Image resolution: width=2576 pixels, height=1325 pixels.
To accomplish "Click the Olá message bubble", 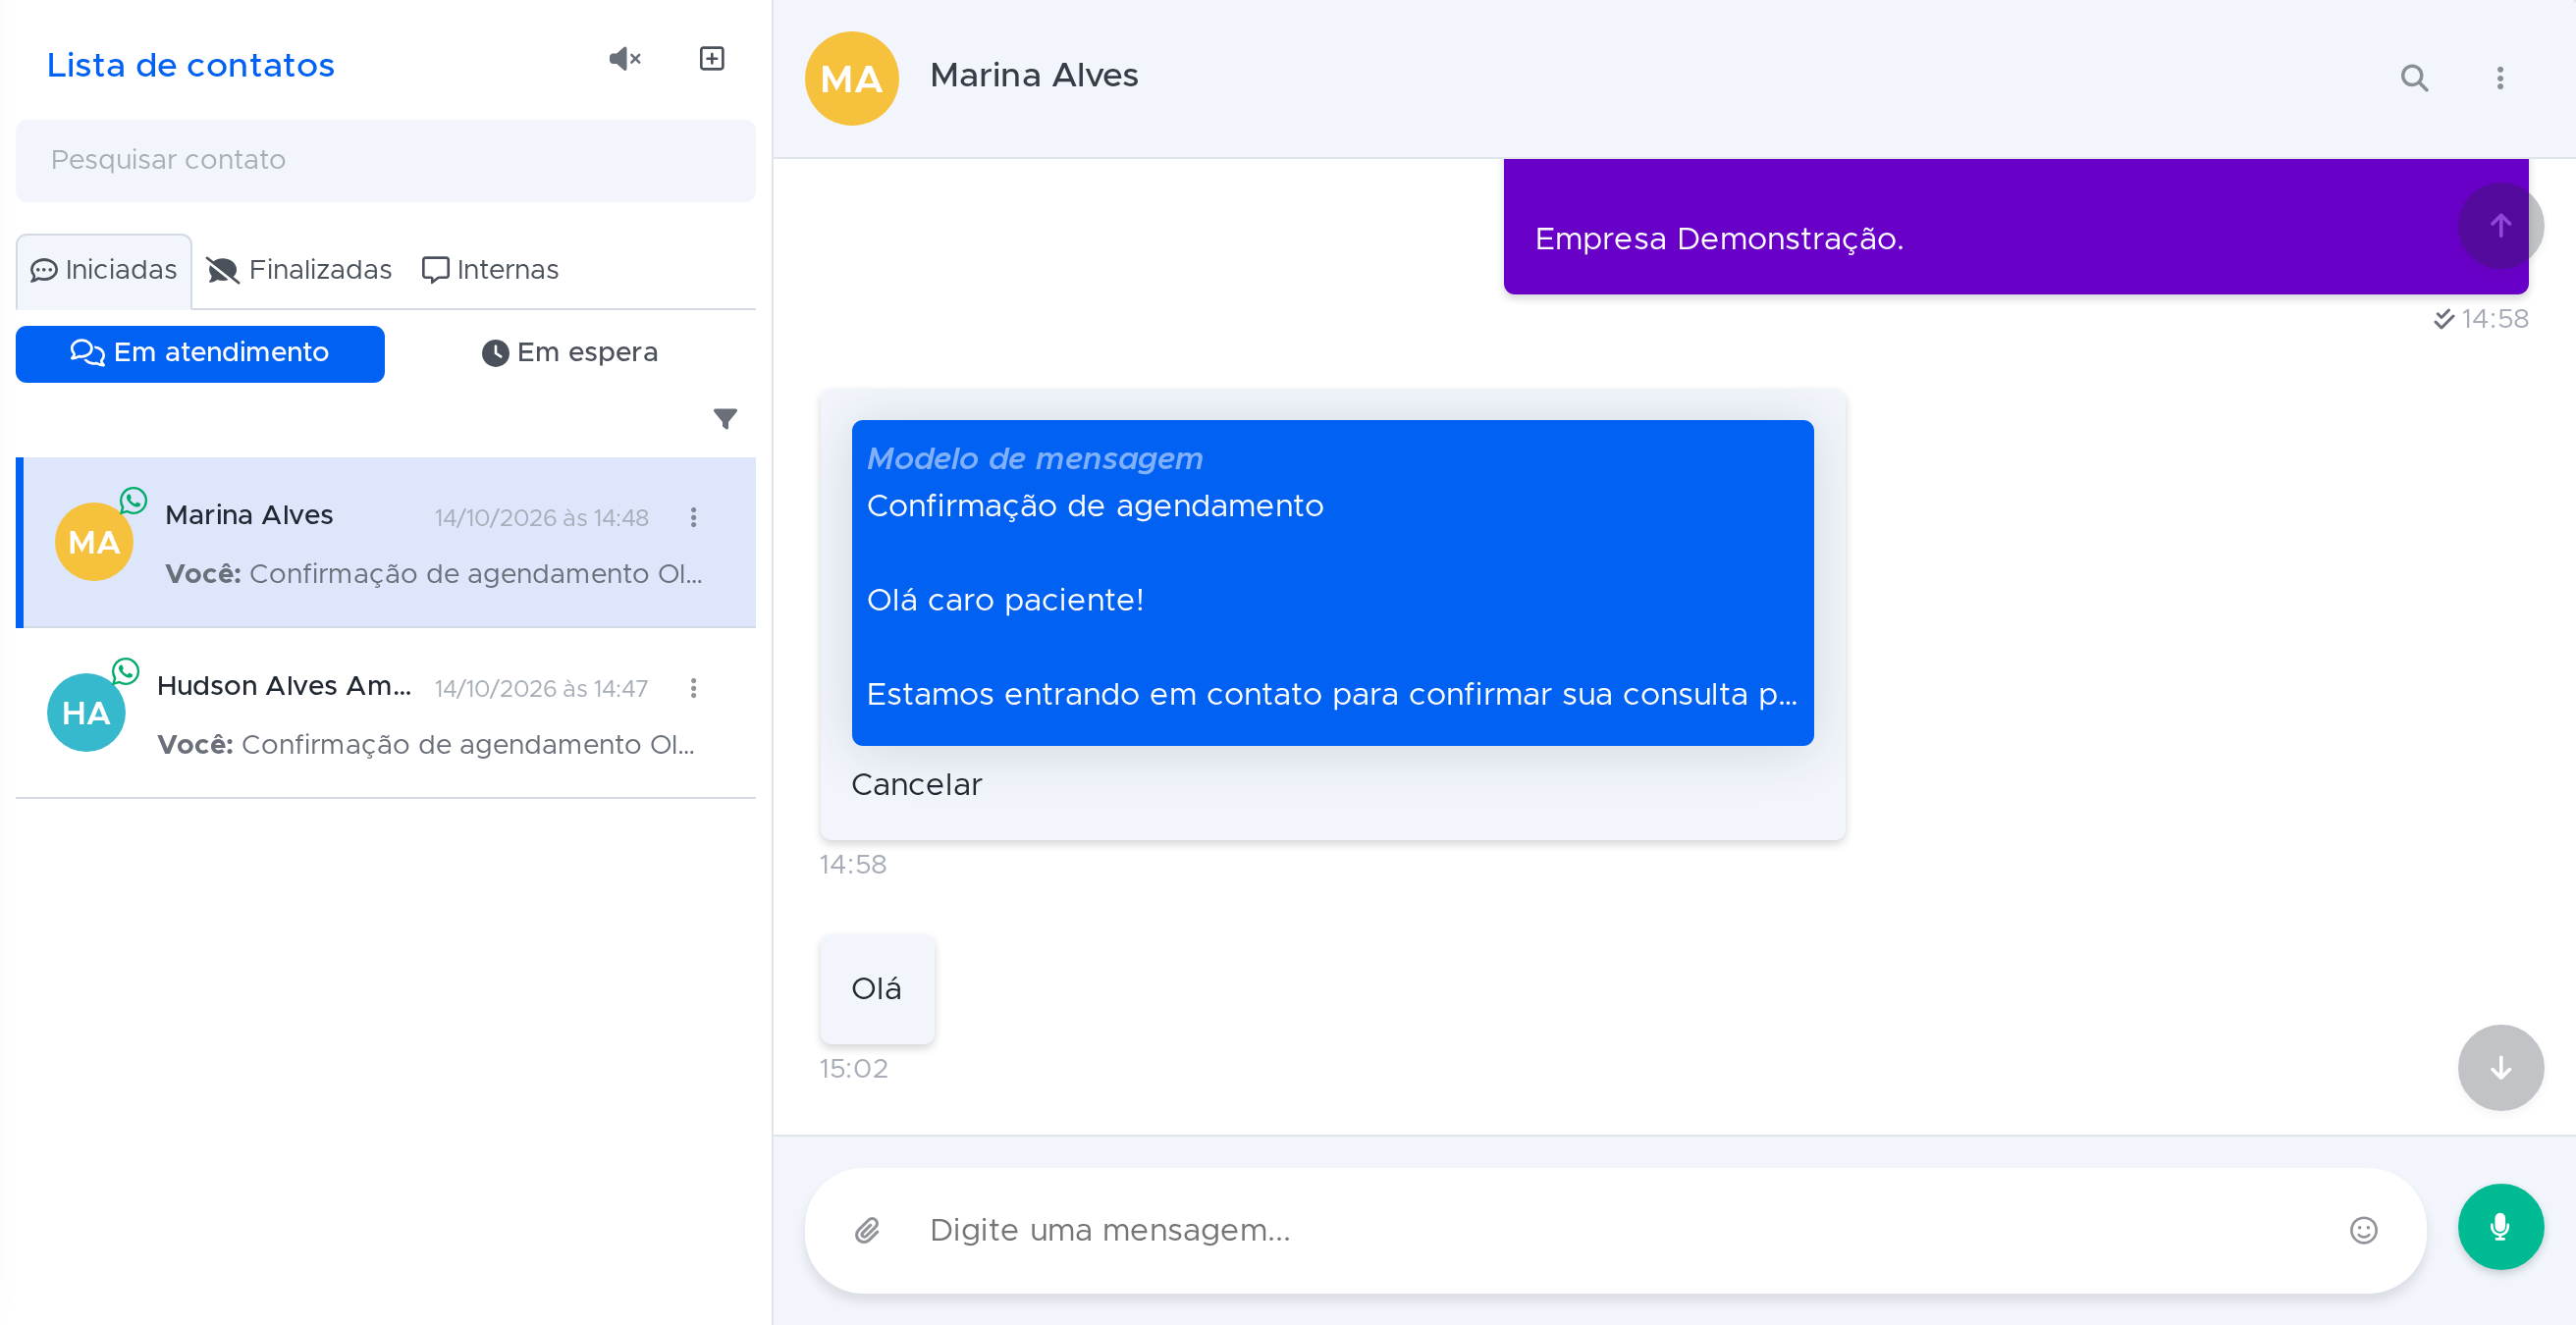I will pyautogui.click(x=877, y=989).
